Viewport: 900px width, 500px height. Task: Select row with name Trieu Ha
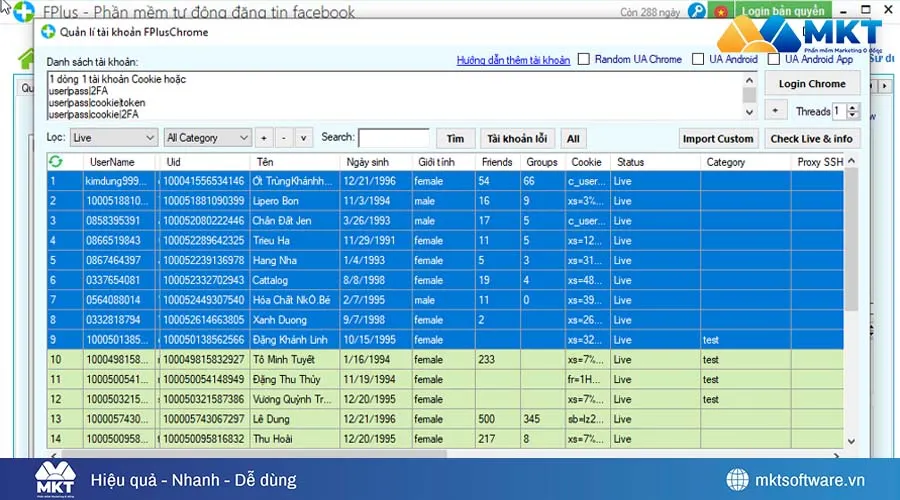tap(445, 241)
